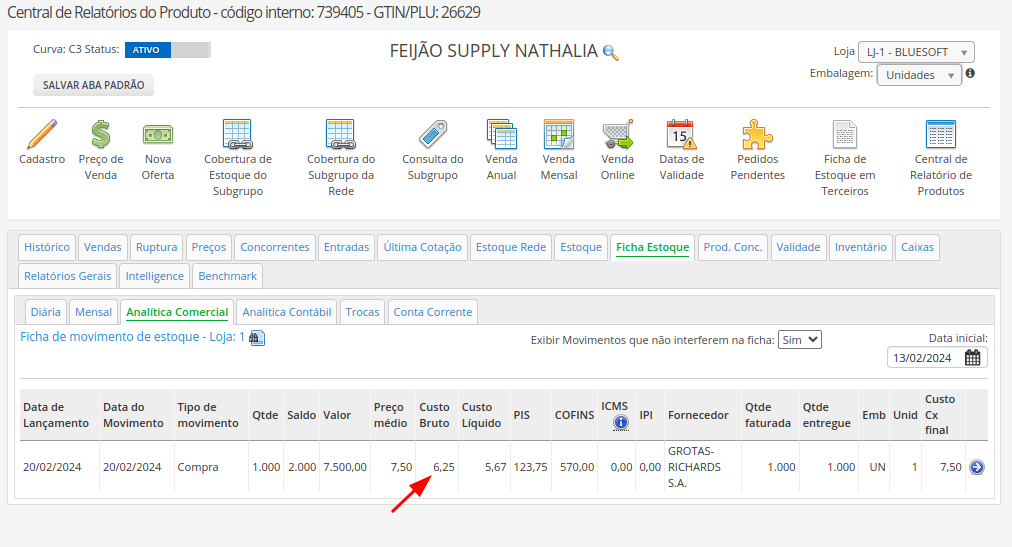Open Consulta do Subgrupo tag icon
Image resolution: width=1012 pixels, height=547 pixels.
tap(432, 134)
